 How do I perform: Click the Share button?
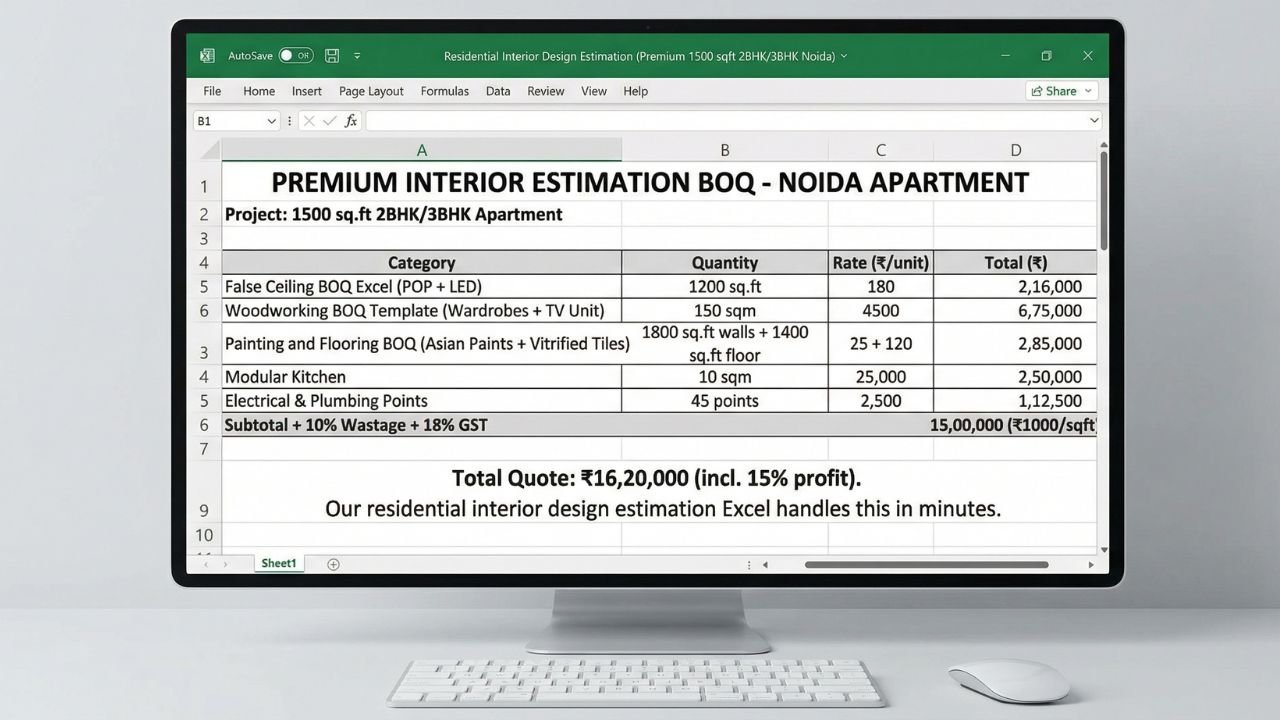point(1061,91)
